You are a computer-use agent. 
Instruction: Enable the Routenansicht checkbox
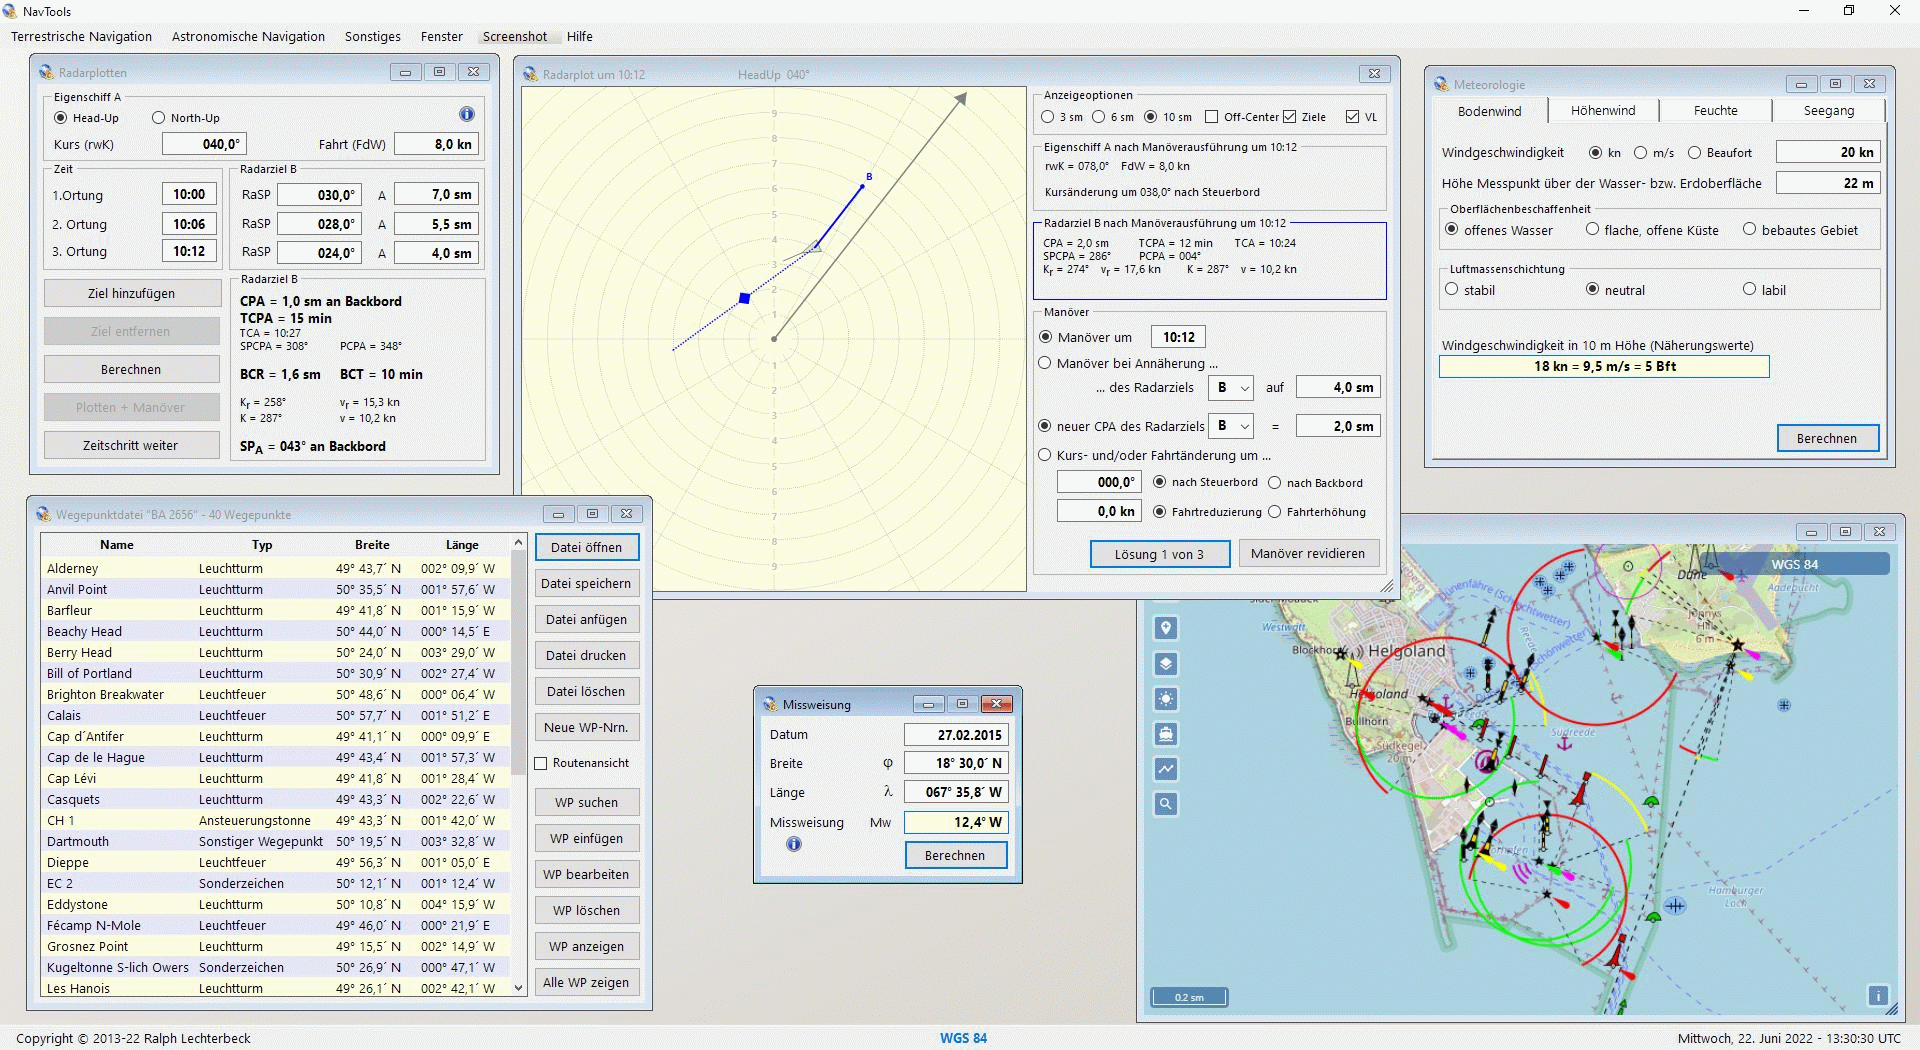(542, 762)
